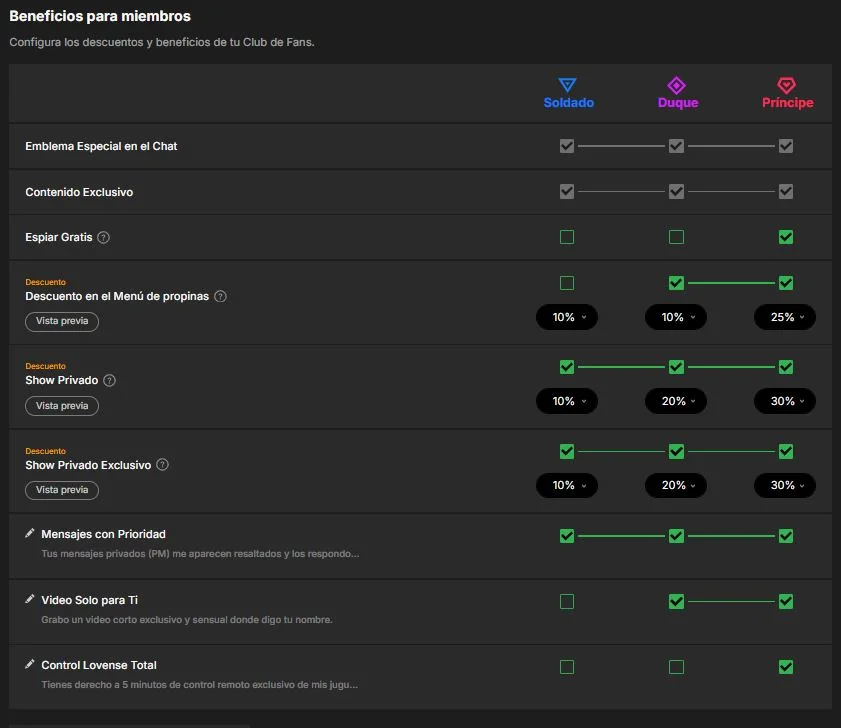The image size is (841, 728).
Task: Open Duque 20% Show Privado discount dropdown
Action: (x=676, y=401)
